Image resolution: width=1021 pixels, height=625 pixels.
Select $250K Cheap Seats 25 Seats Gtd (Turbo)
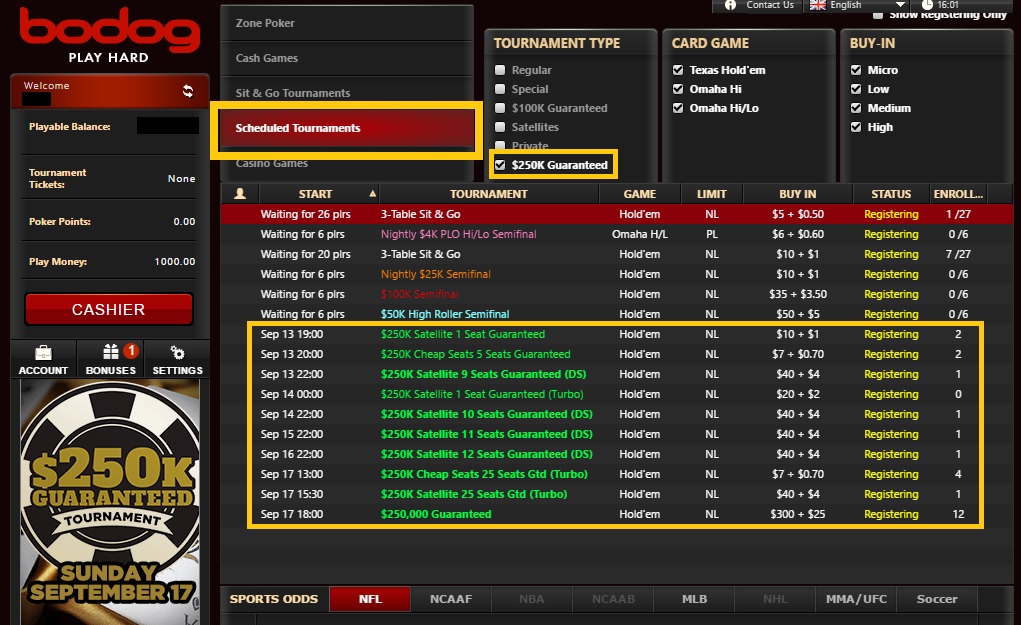615,474
